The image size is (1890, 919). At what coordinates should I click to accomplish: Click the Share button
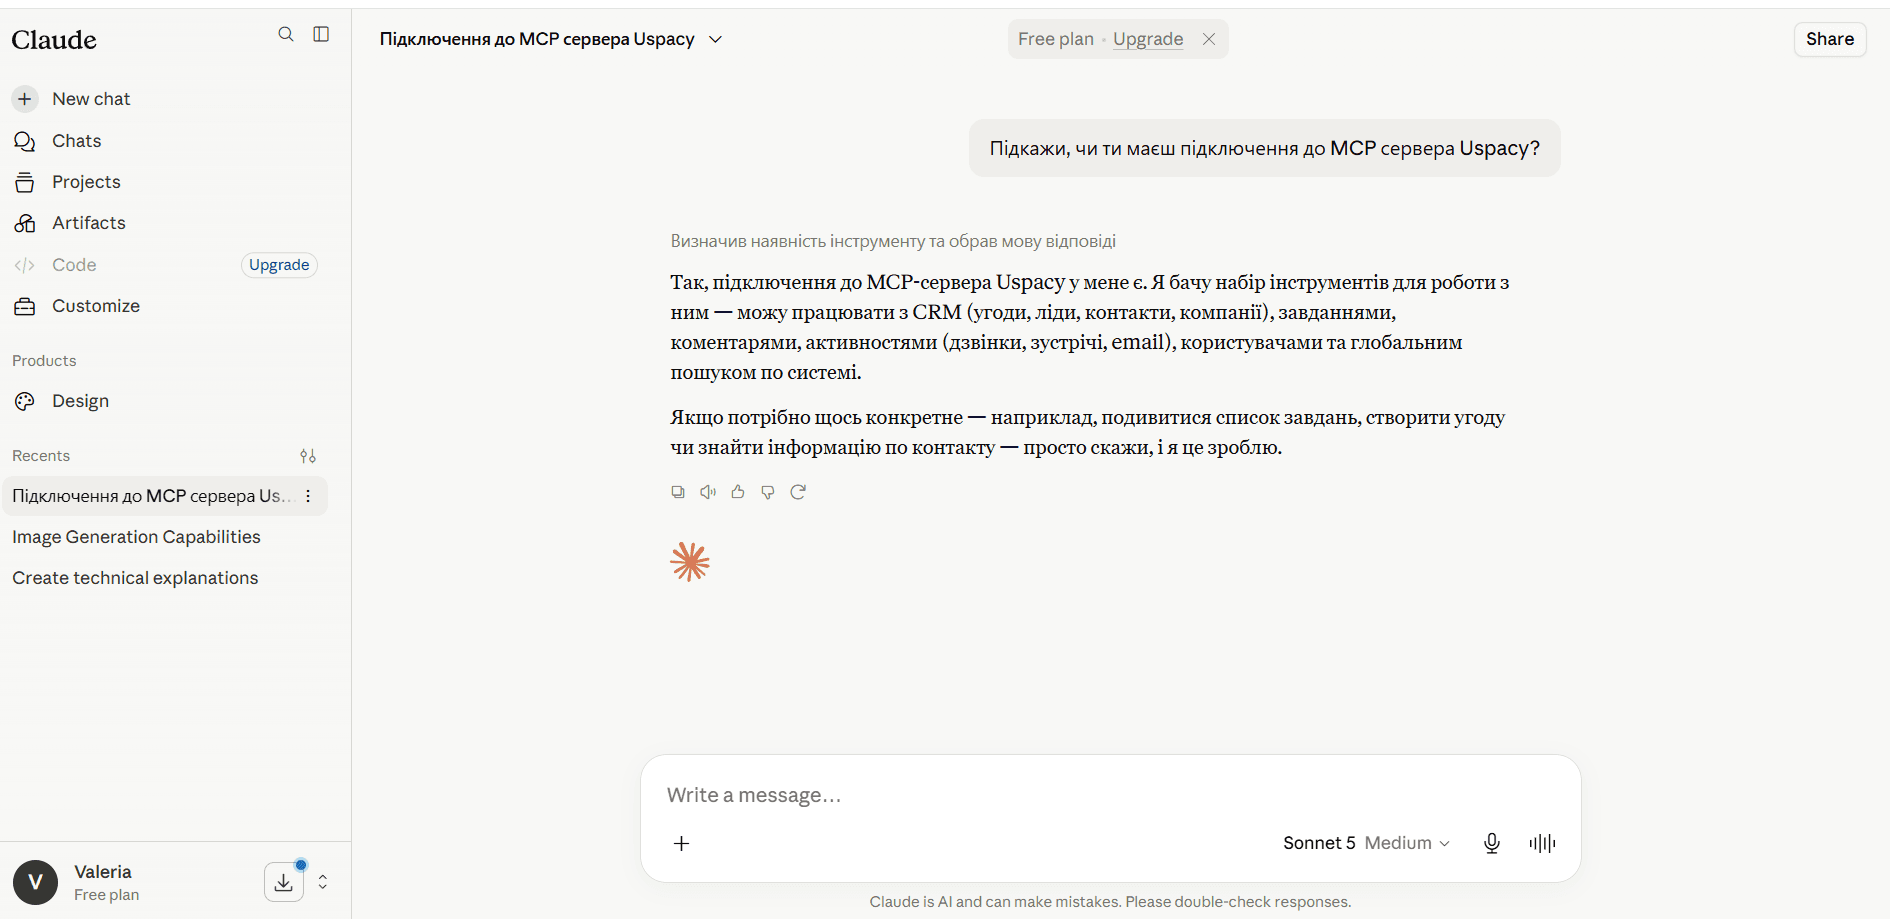(1830, 39)
